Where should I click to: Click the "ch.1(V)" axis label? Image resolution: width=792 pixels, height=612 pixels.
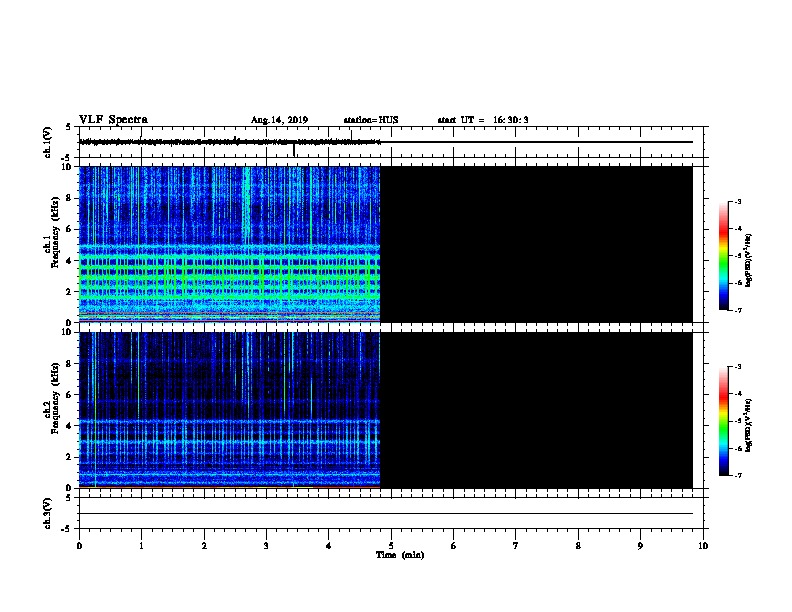(x=47, y=142)
